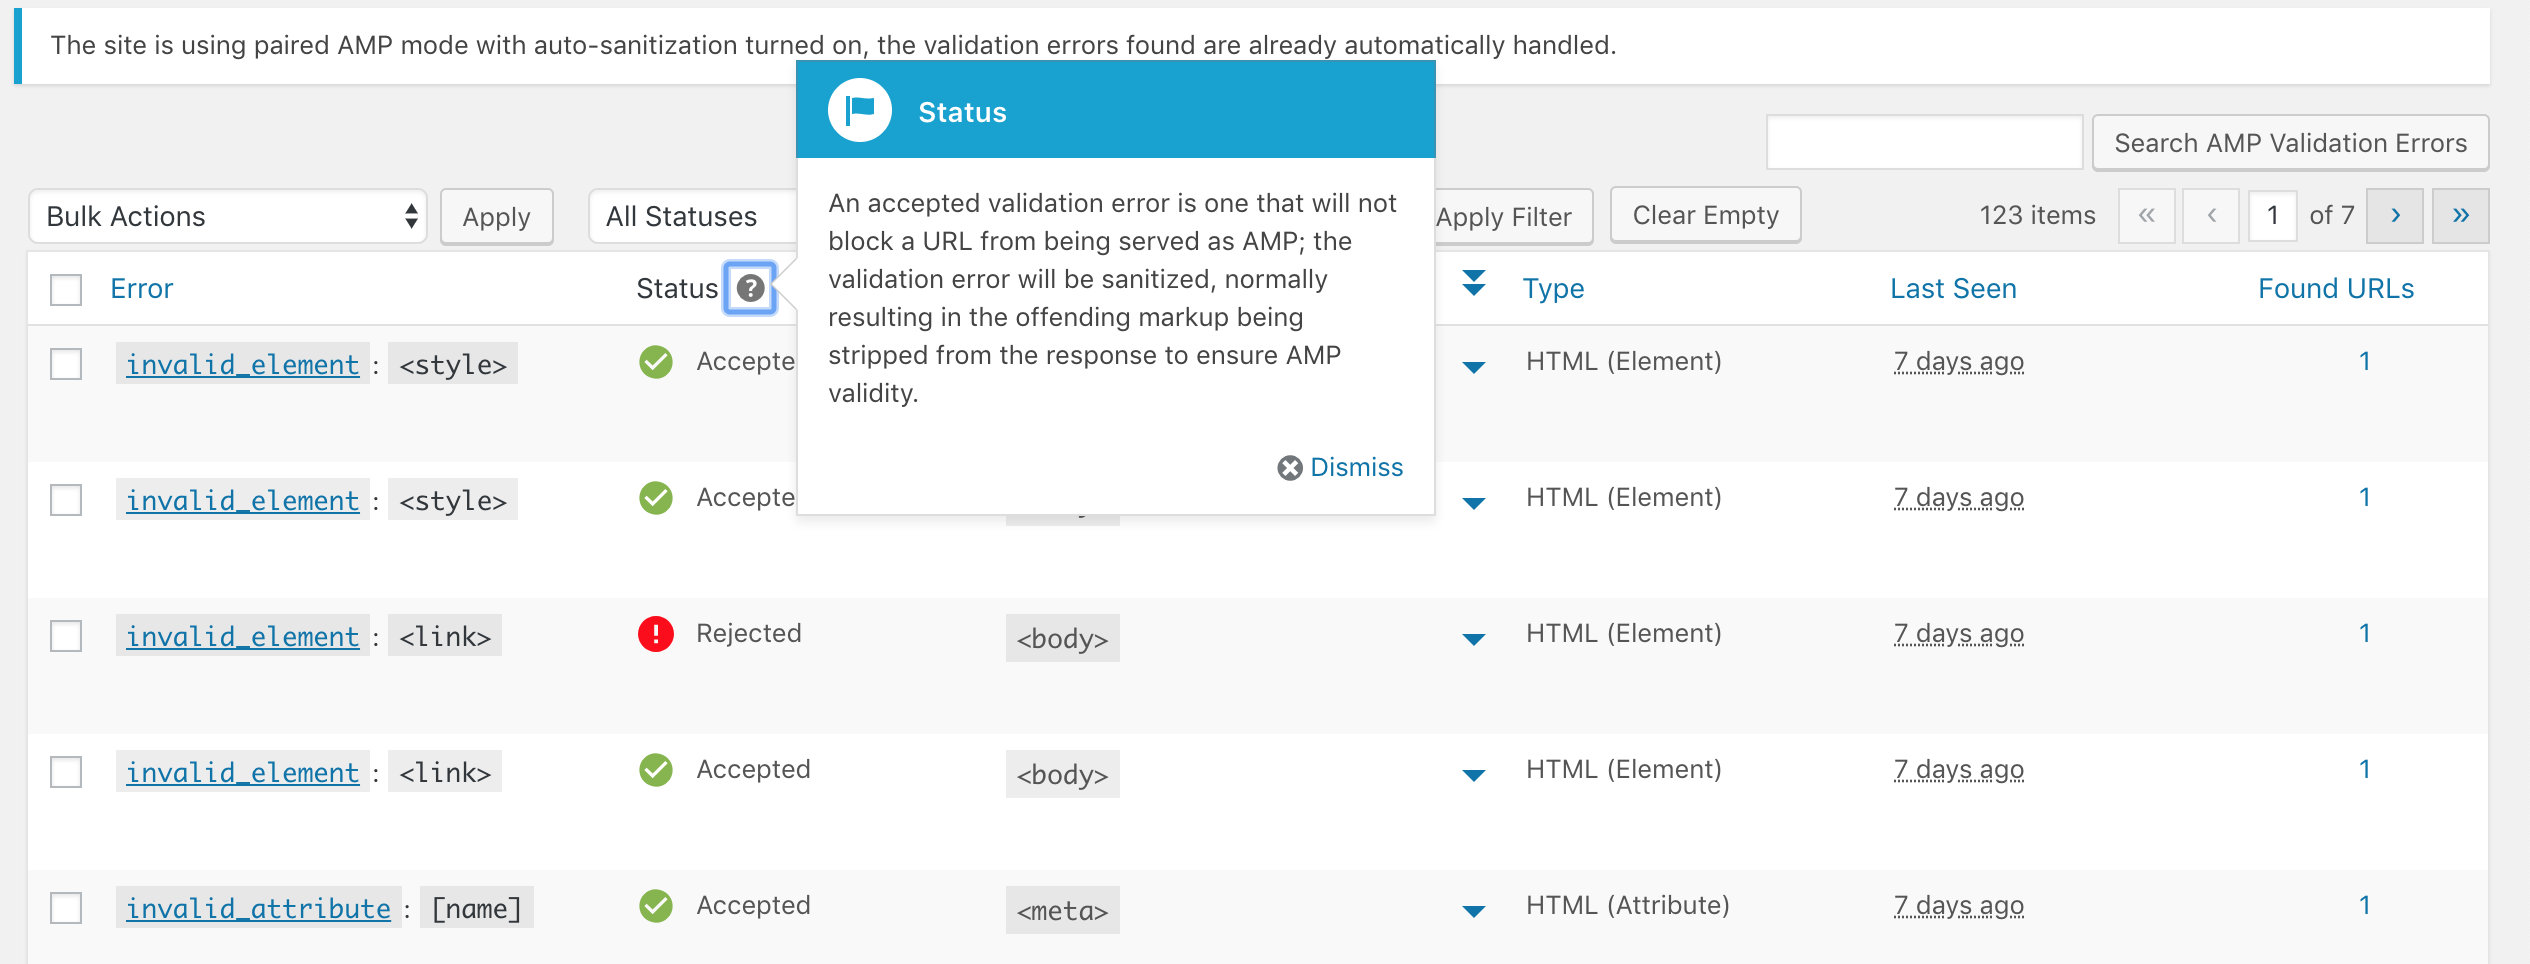Expand all details with header double arrow
The height and width of the screenshot is (964, 2530).
(1473, 284)
